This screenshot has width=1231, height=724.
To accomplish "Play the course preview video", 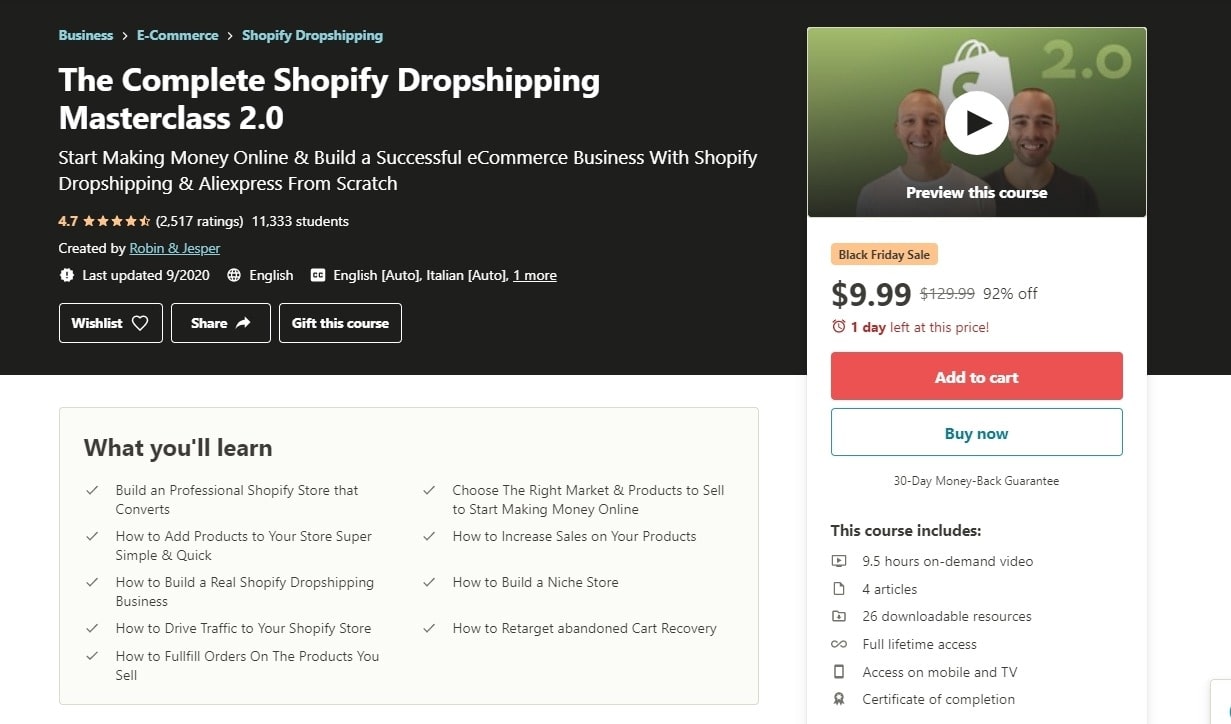I will point(976,123).
